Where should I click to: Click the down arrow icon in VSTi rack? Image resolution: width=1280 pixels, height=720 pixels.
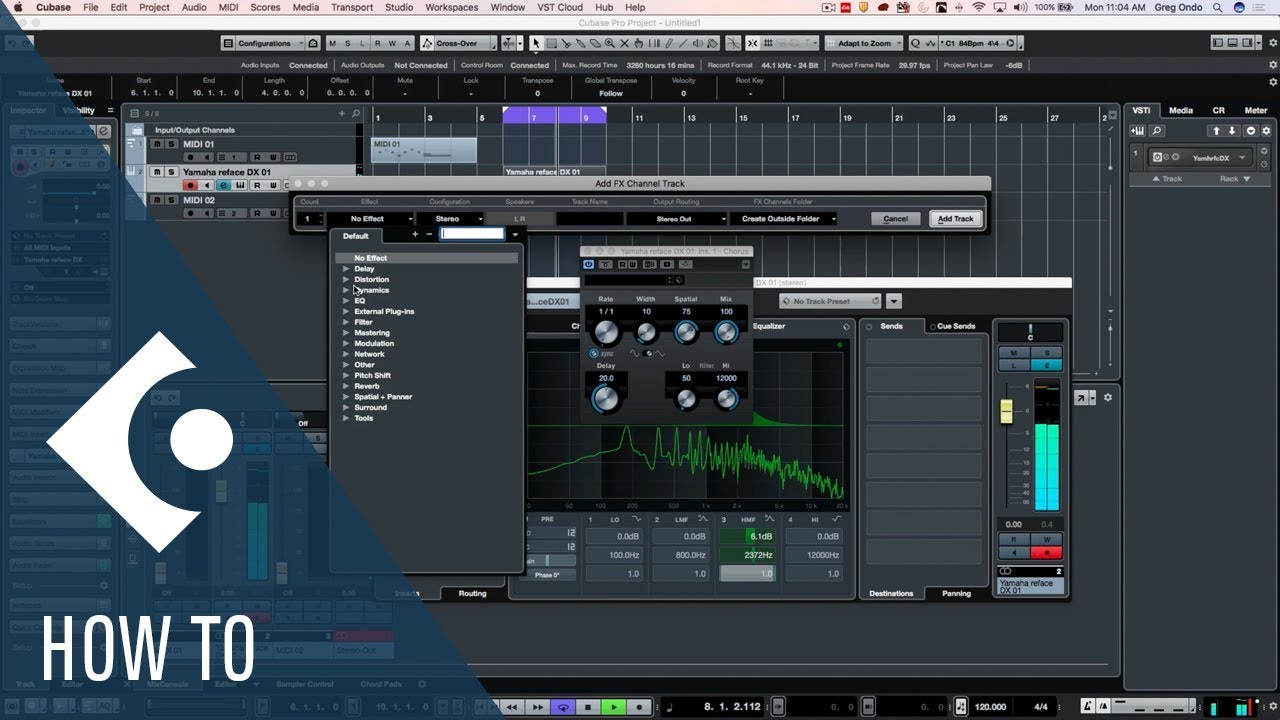1232,131
